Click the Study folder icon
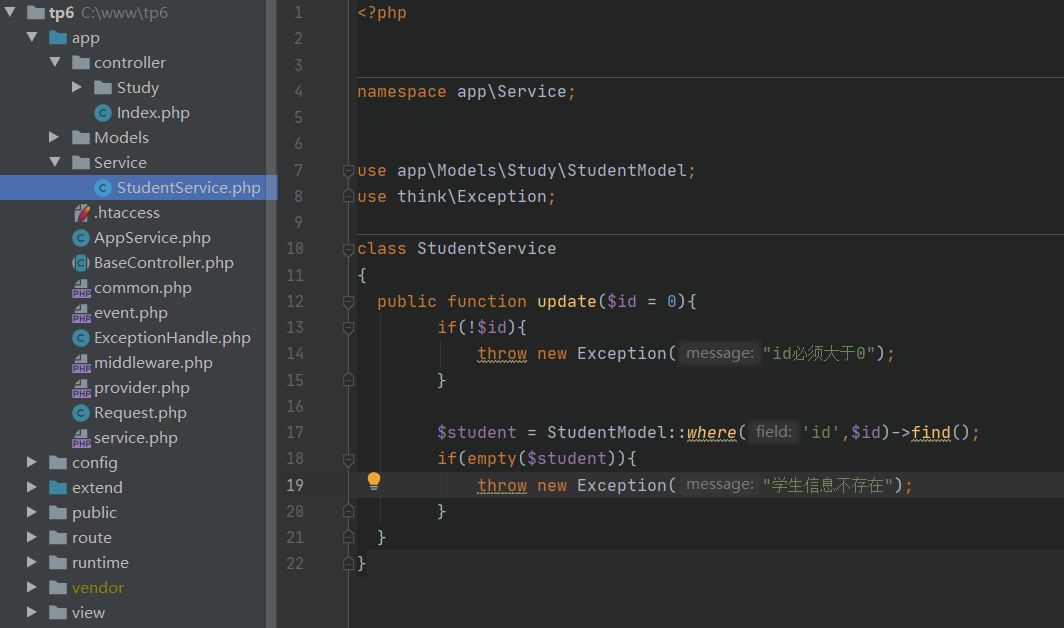 103,88
